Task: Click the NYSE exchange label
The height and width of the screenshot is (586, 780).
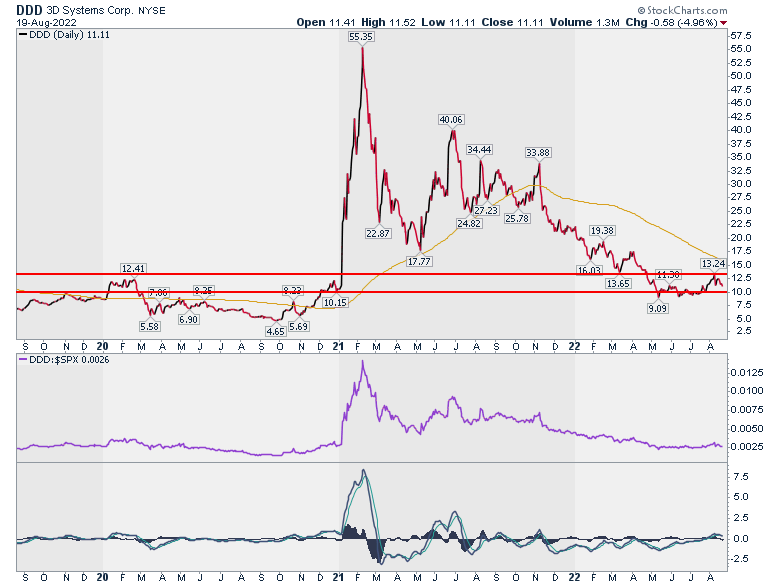Action: [x=152, y=10]
